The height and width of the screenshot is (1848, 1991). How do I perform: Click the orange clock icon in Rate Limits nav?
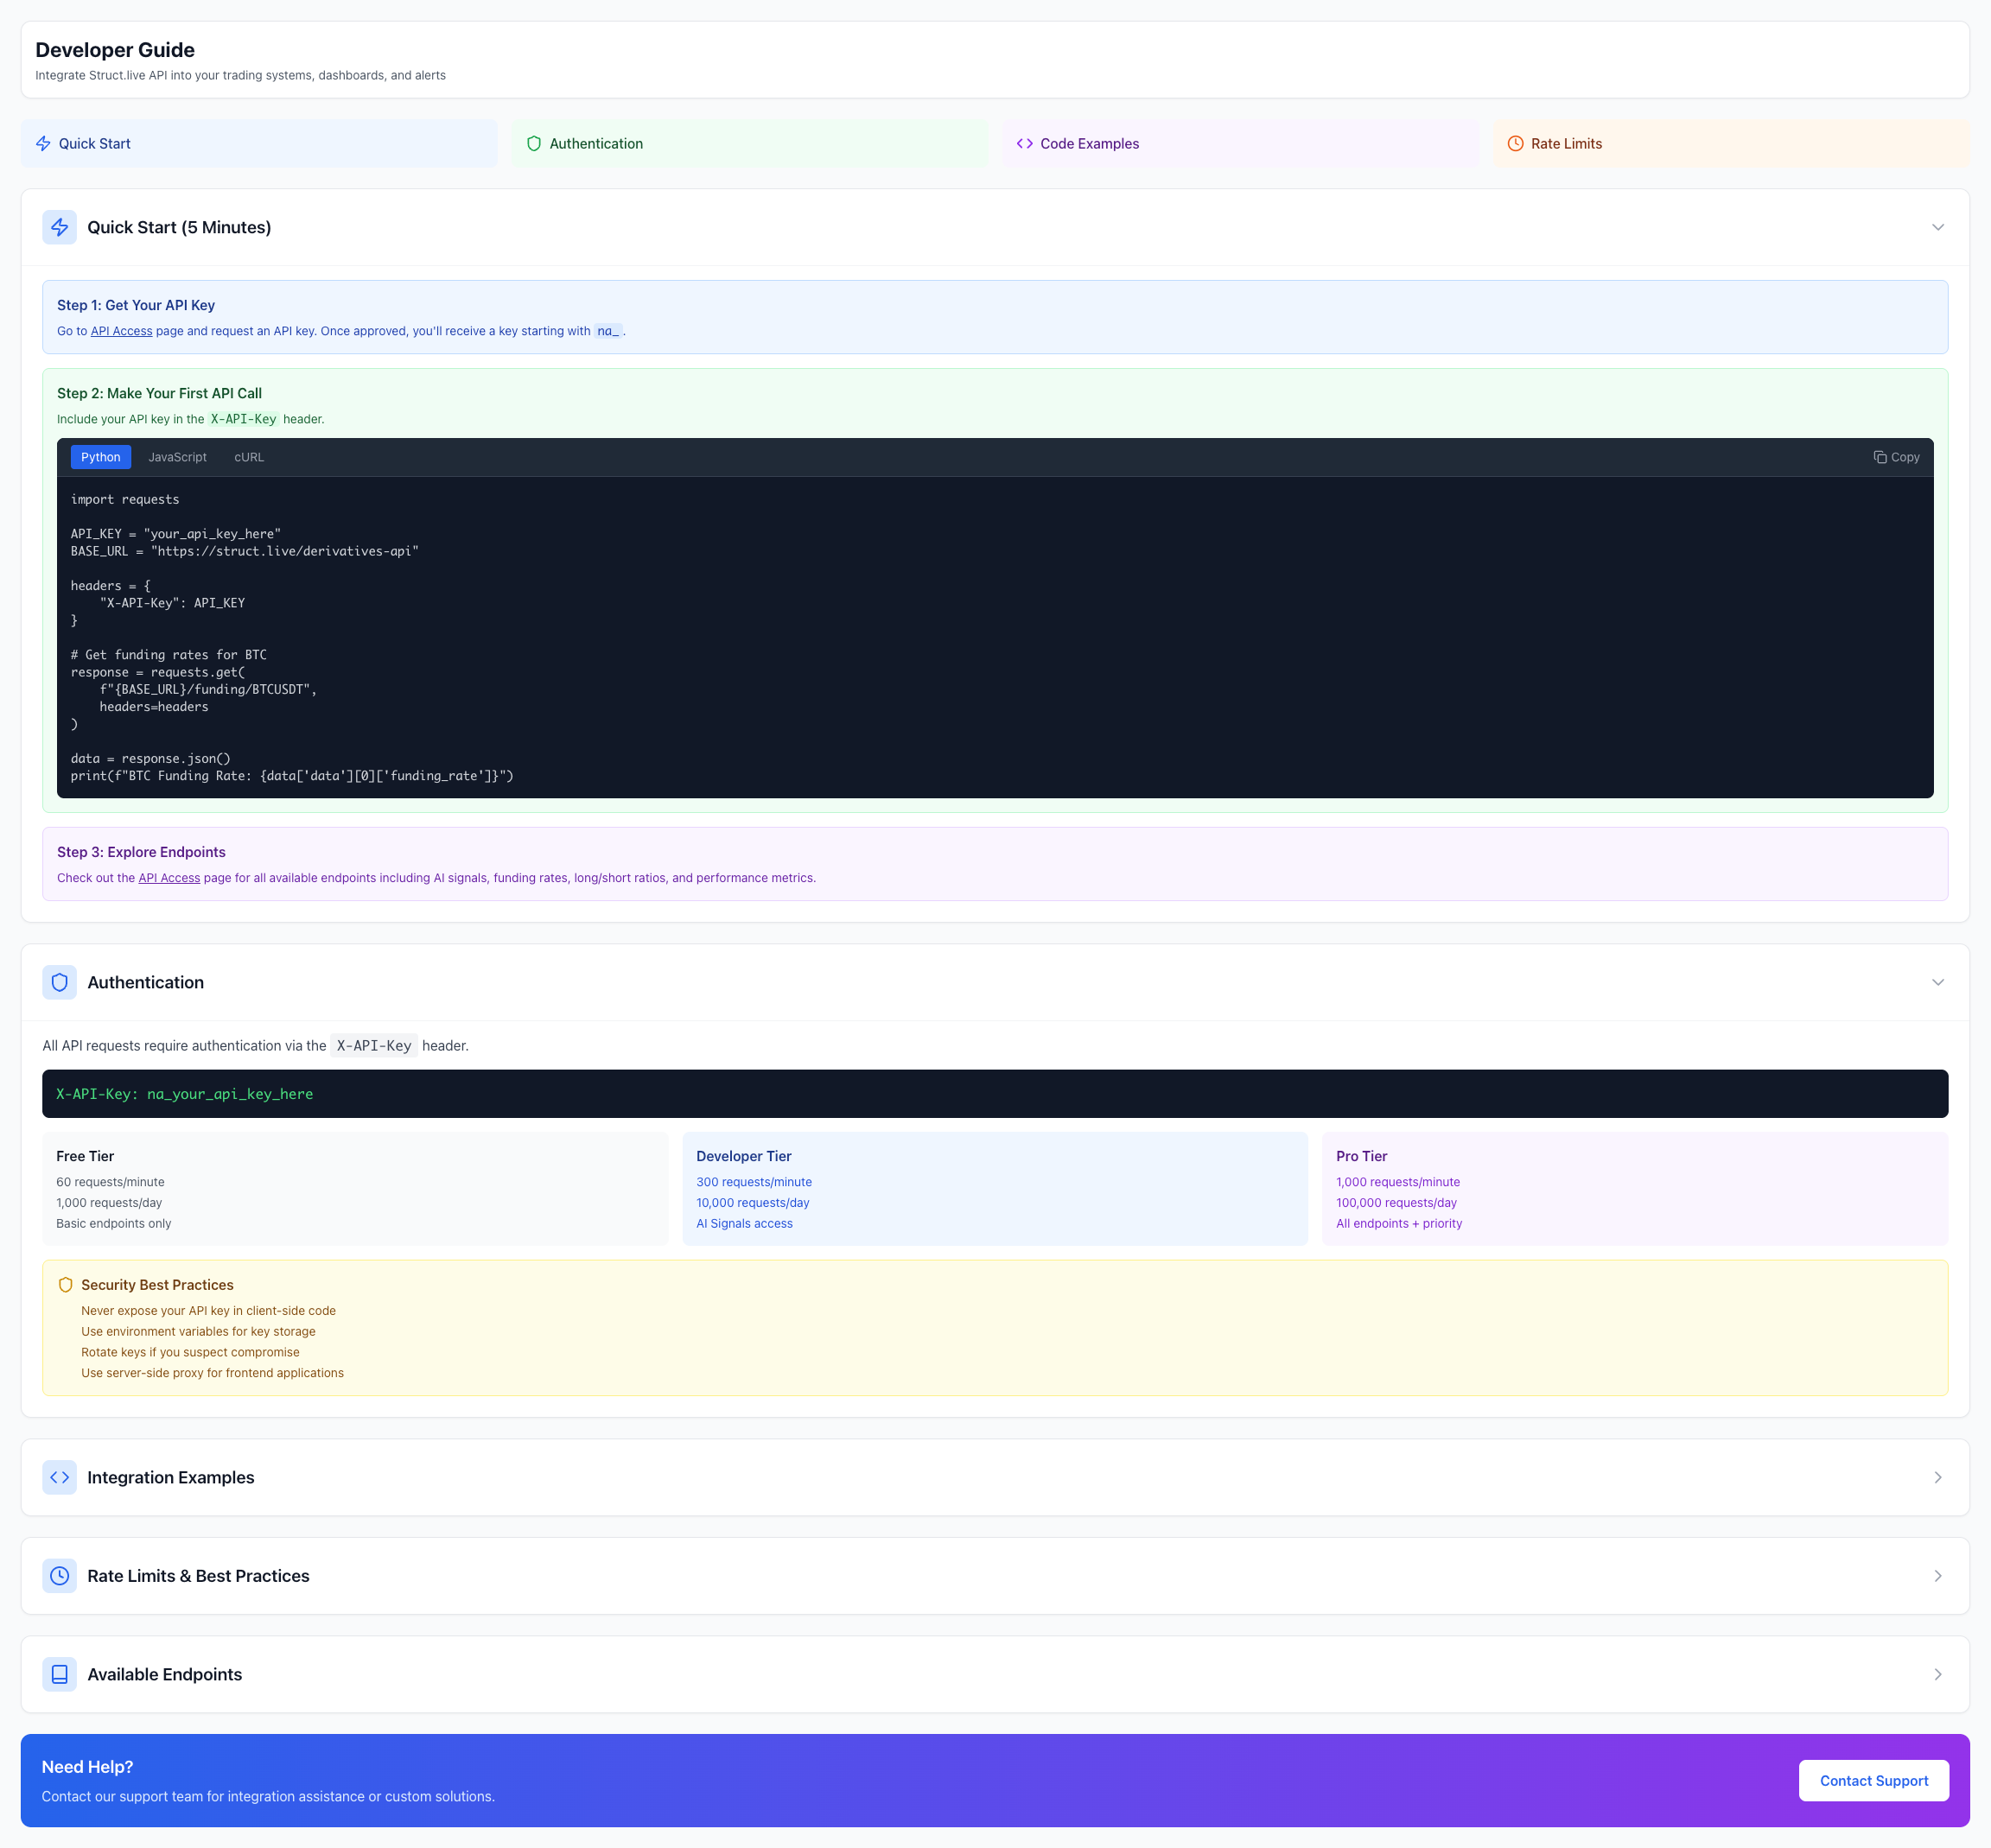pos(1515,144)
